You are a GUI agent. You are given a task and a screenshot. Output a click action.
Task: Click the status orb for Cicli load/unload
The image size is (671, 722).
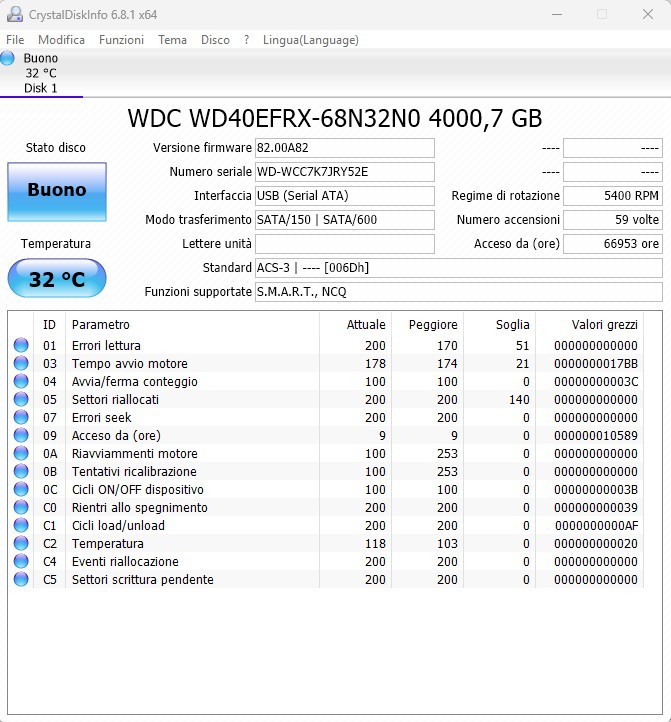pyautogui.click(x=21, y=525)
